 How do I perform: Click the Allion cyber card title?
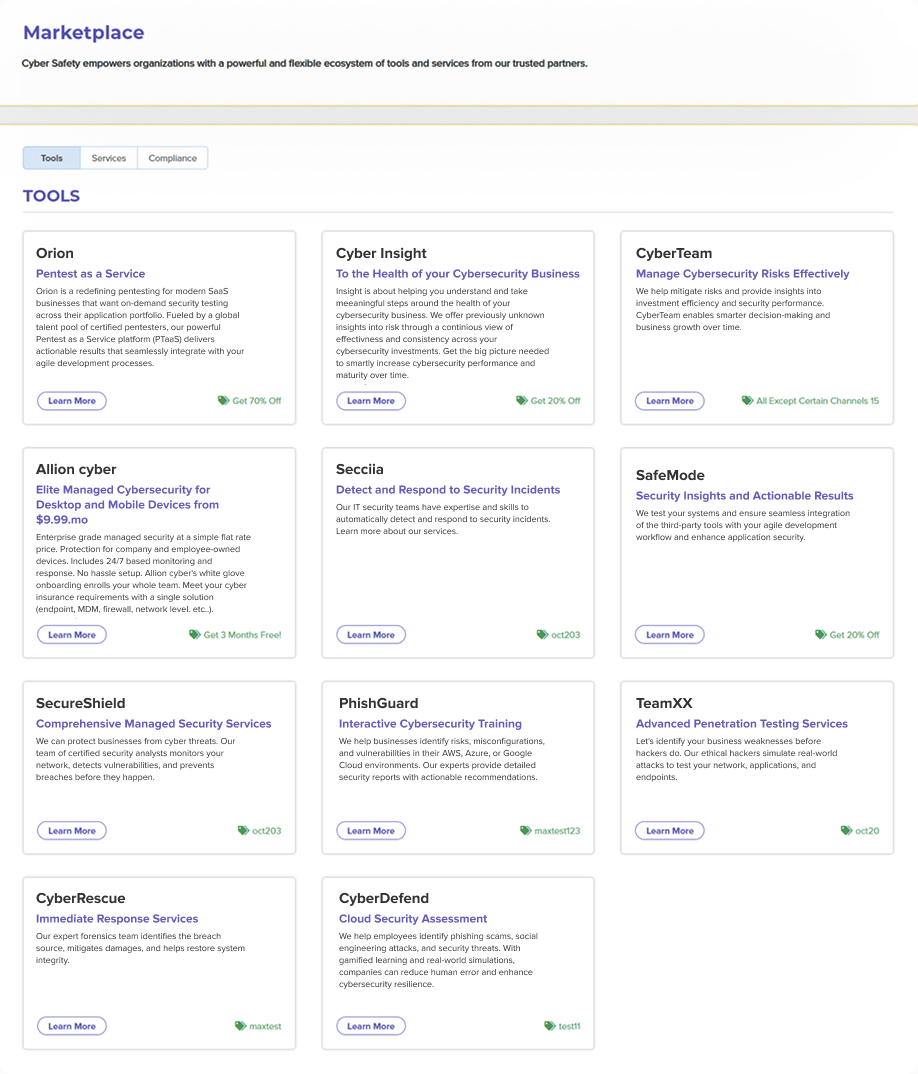(x=76, y=470)
